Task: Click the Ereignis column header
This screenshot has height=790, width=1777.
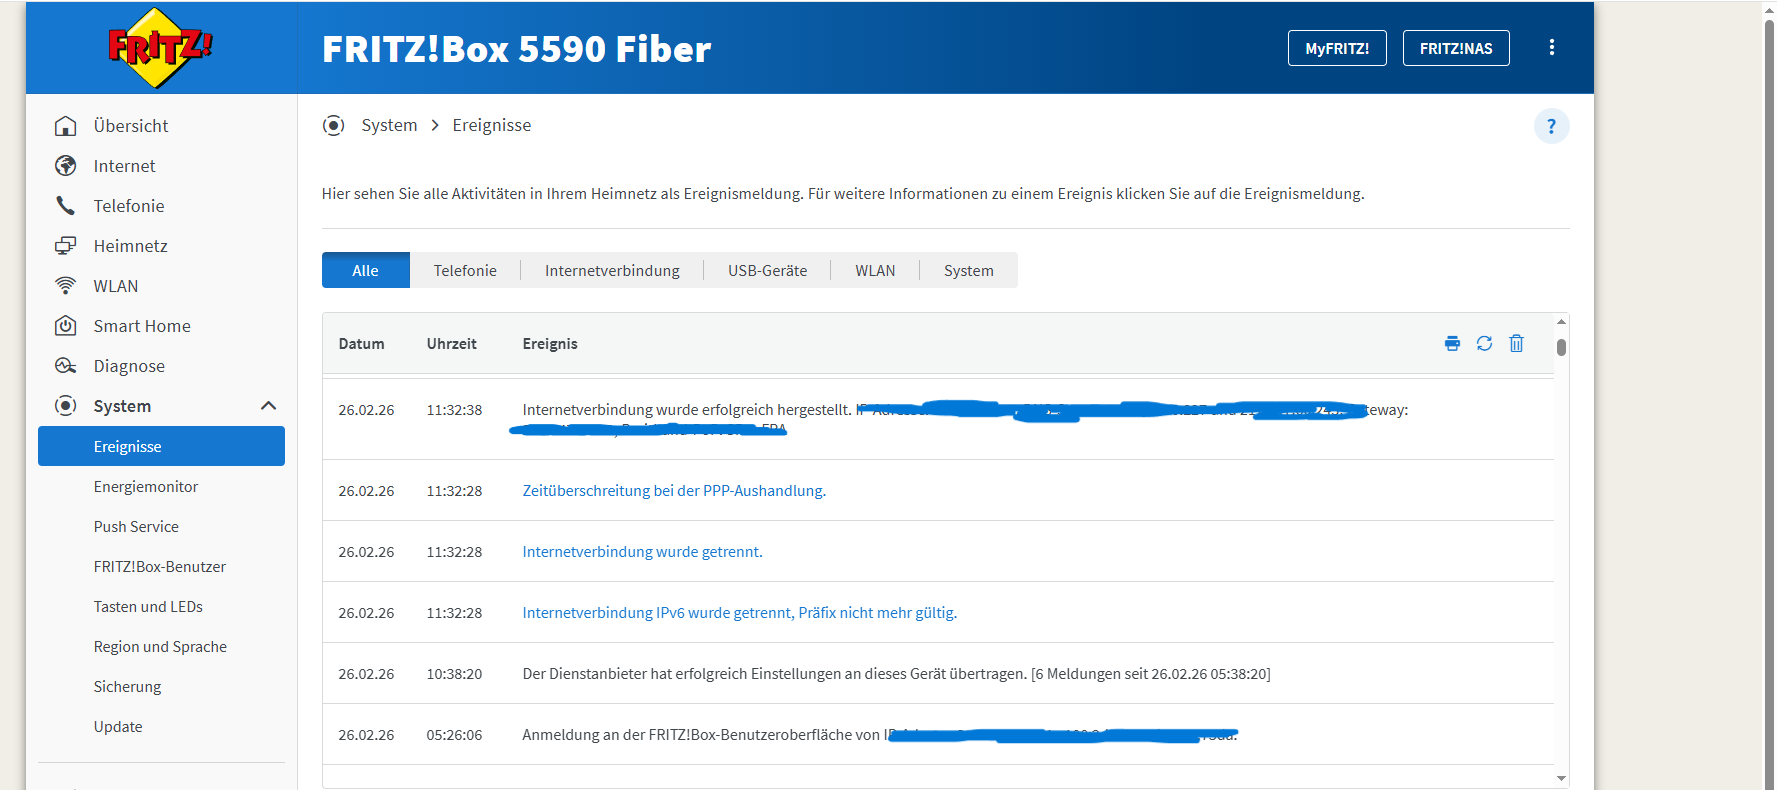Action: tap(550, 343)
